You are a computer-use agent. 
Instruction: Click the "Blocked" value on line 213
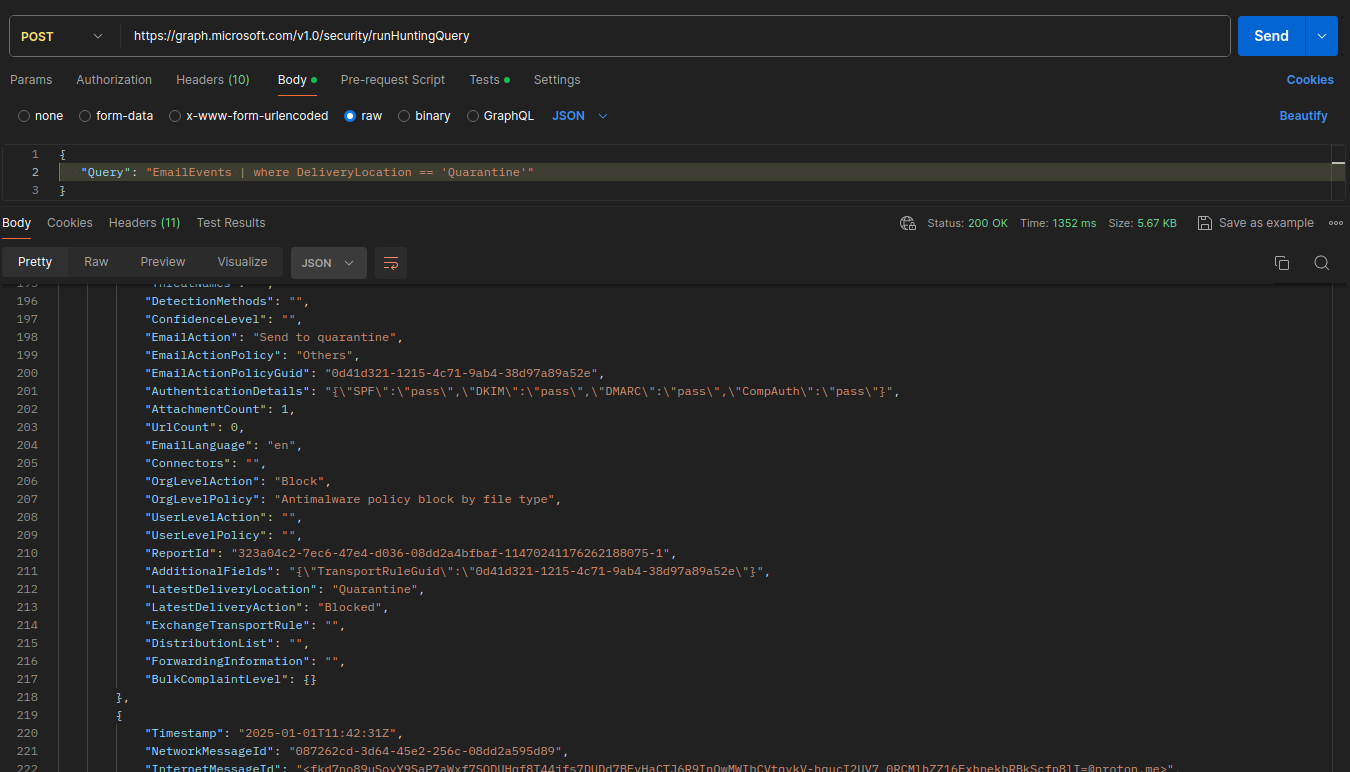point(350,607)
